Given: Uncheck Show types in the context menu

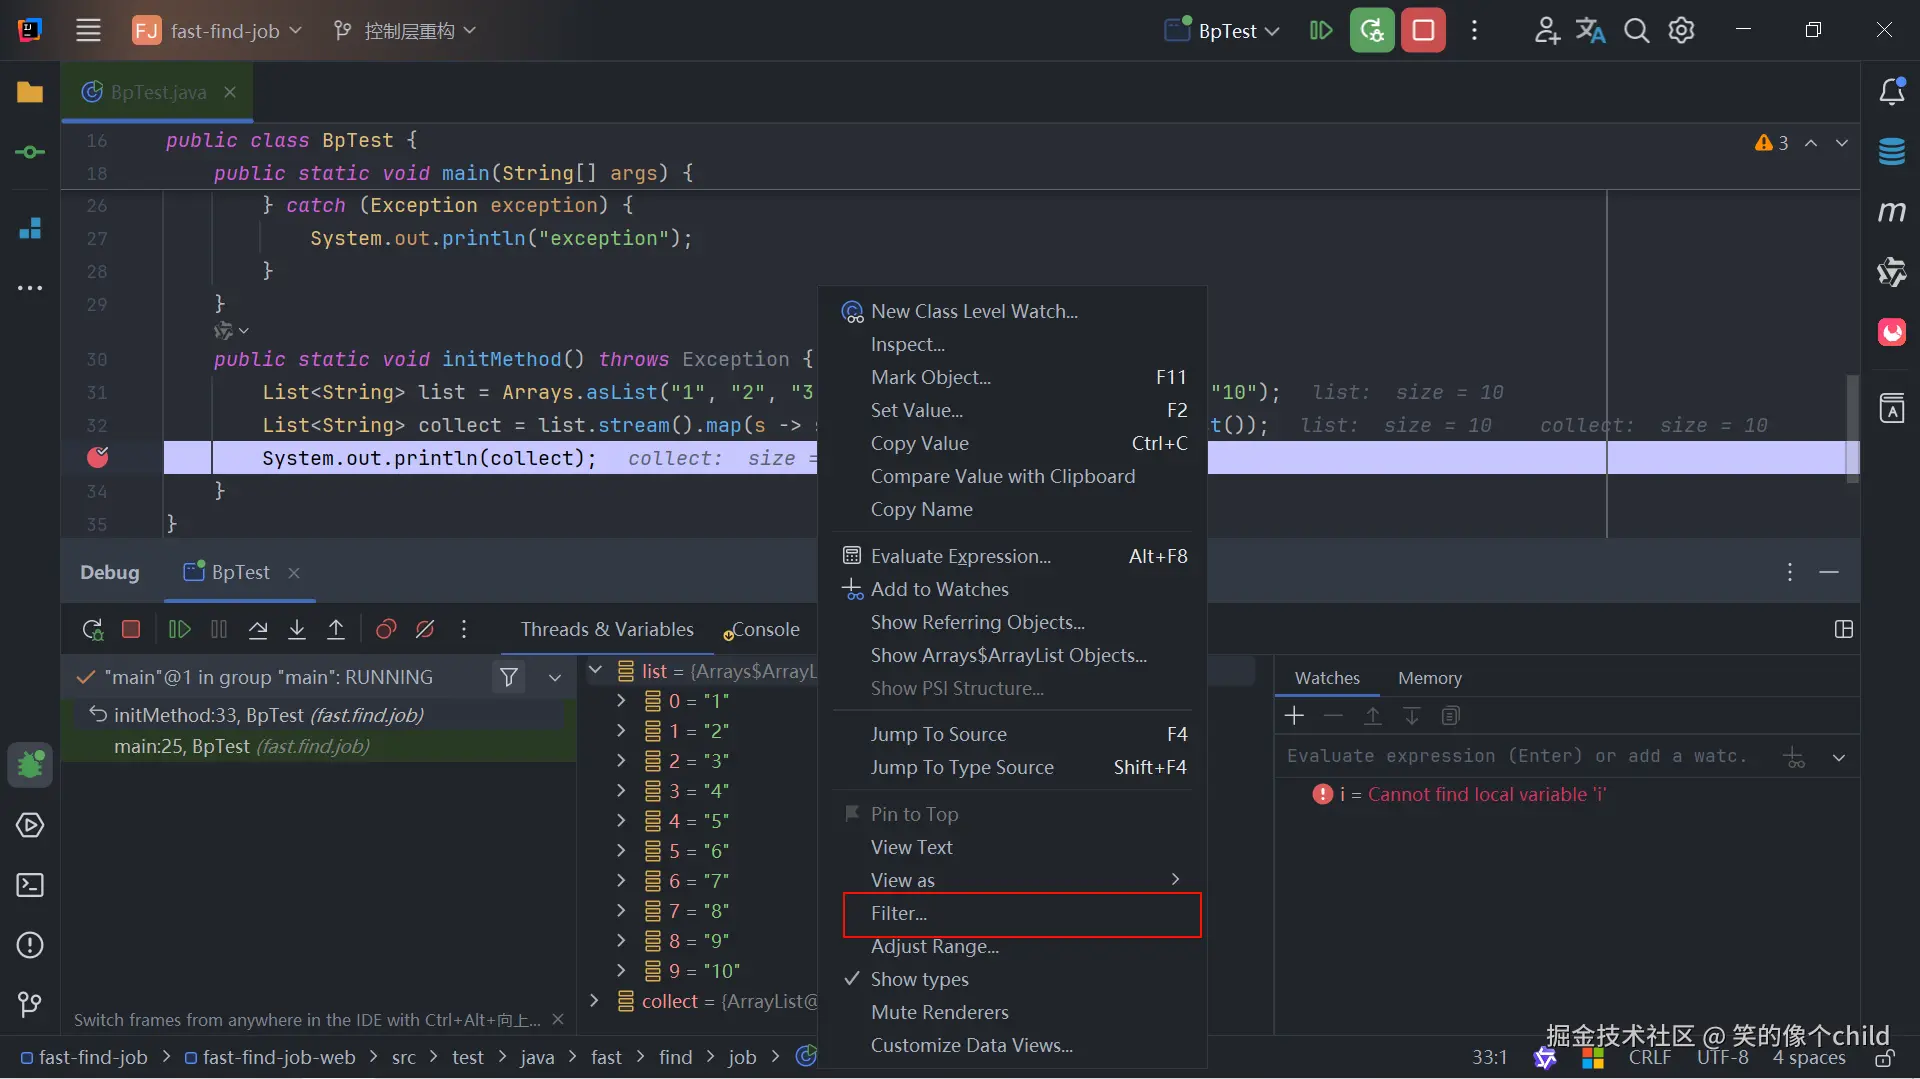Looking at the screenshot, I should click(x=919, y=979).
